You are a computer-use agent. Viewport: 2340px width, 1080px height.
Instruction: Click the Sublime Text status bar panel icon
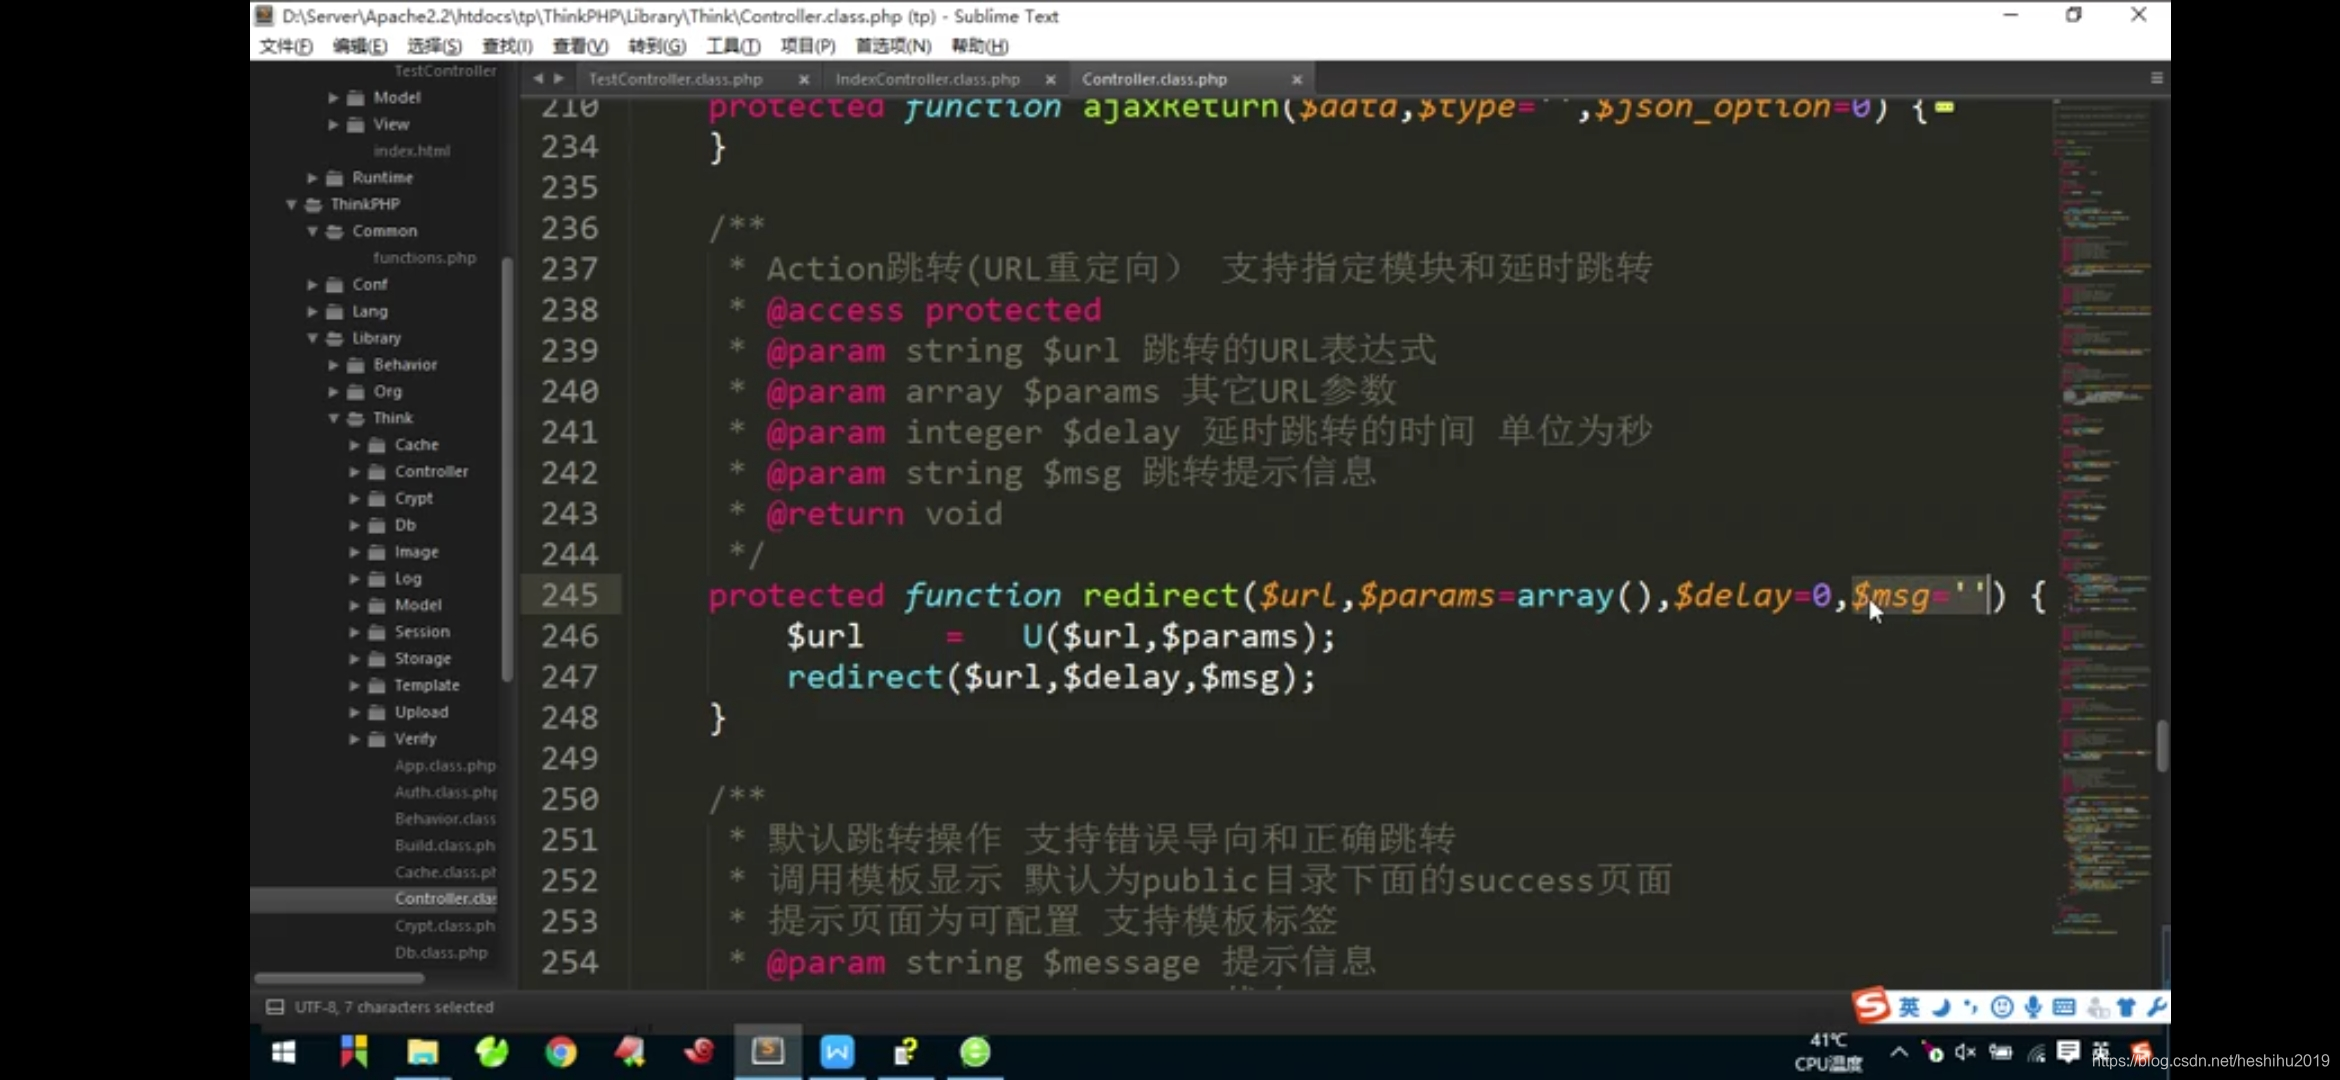click(274, 1007)
